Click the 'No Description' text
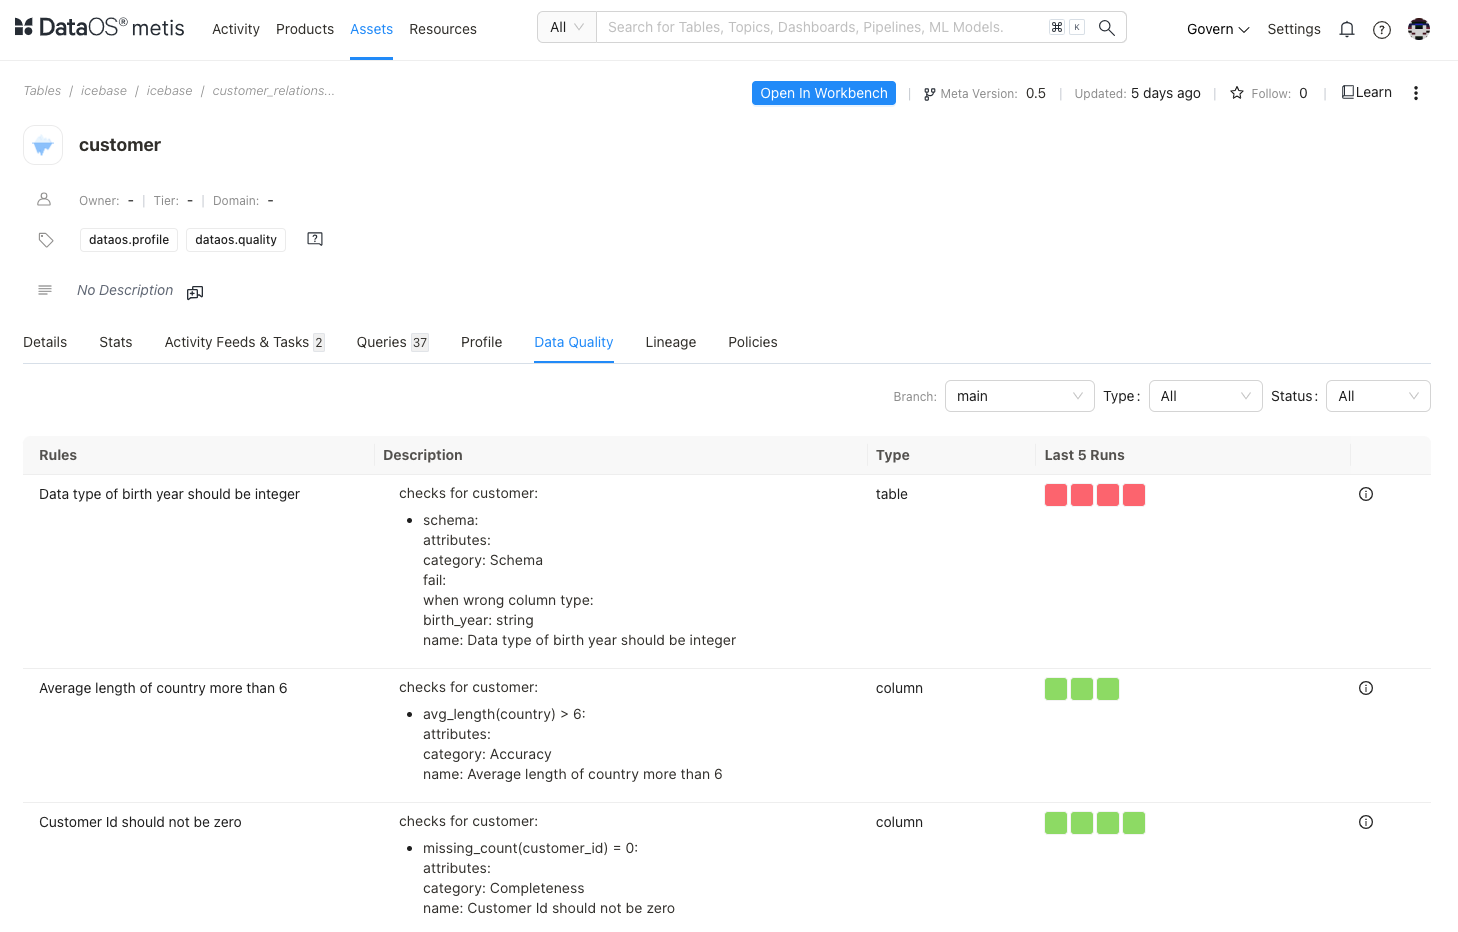Viewport: 1458px width, 932px height. [125, 290]
